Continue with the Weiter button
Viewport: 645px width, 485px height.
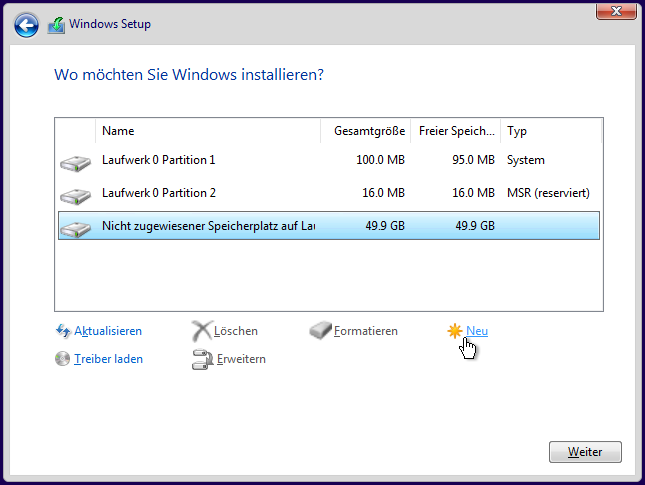coord(585,452)
